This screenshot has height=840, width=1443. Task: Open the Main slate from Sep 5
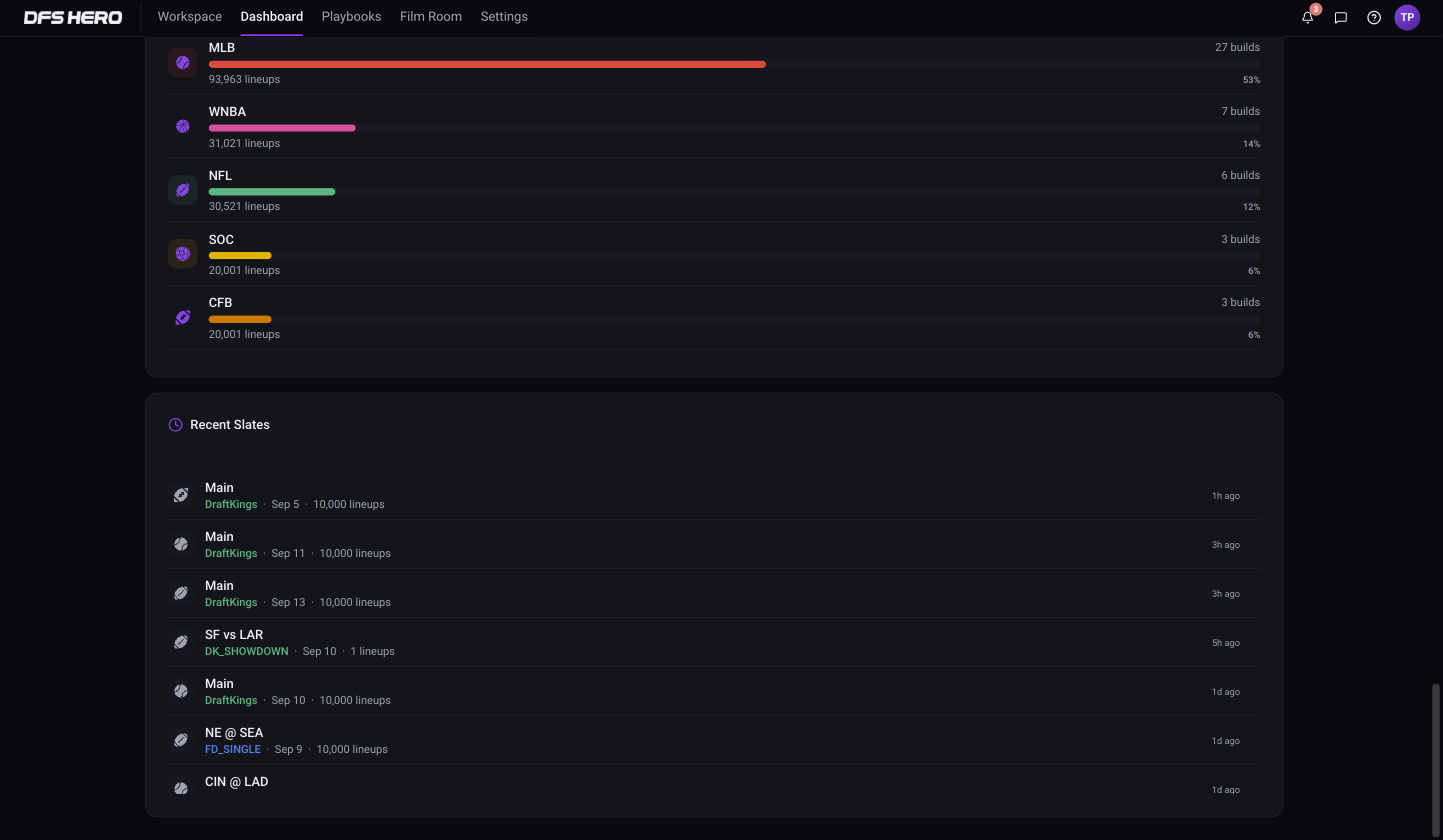(x=714, y=495)
